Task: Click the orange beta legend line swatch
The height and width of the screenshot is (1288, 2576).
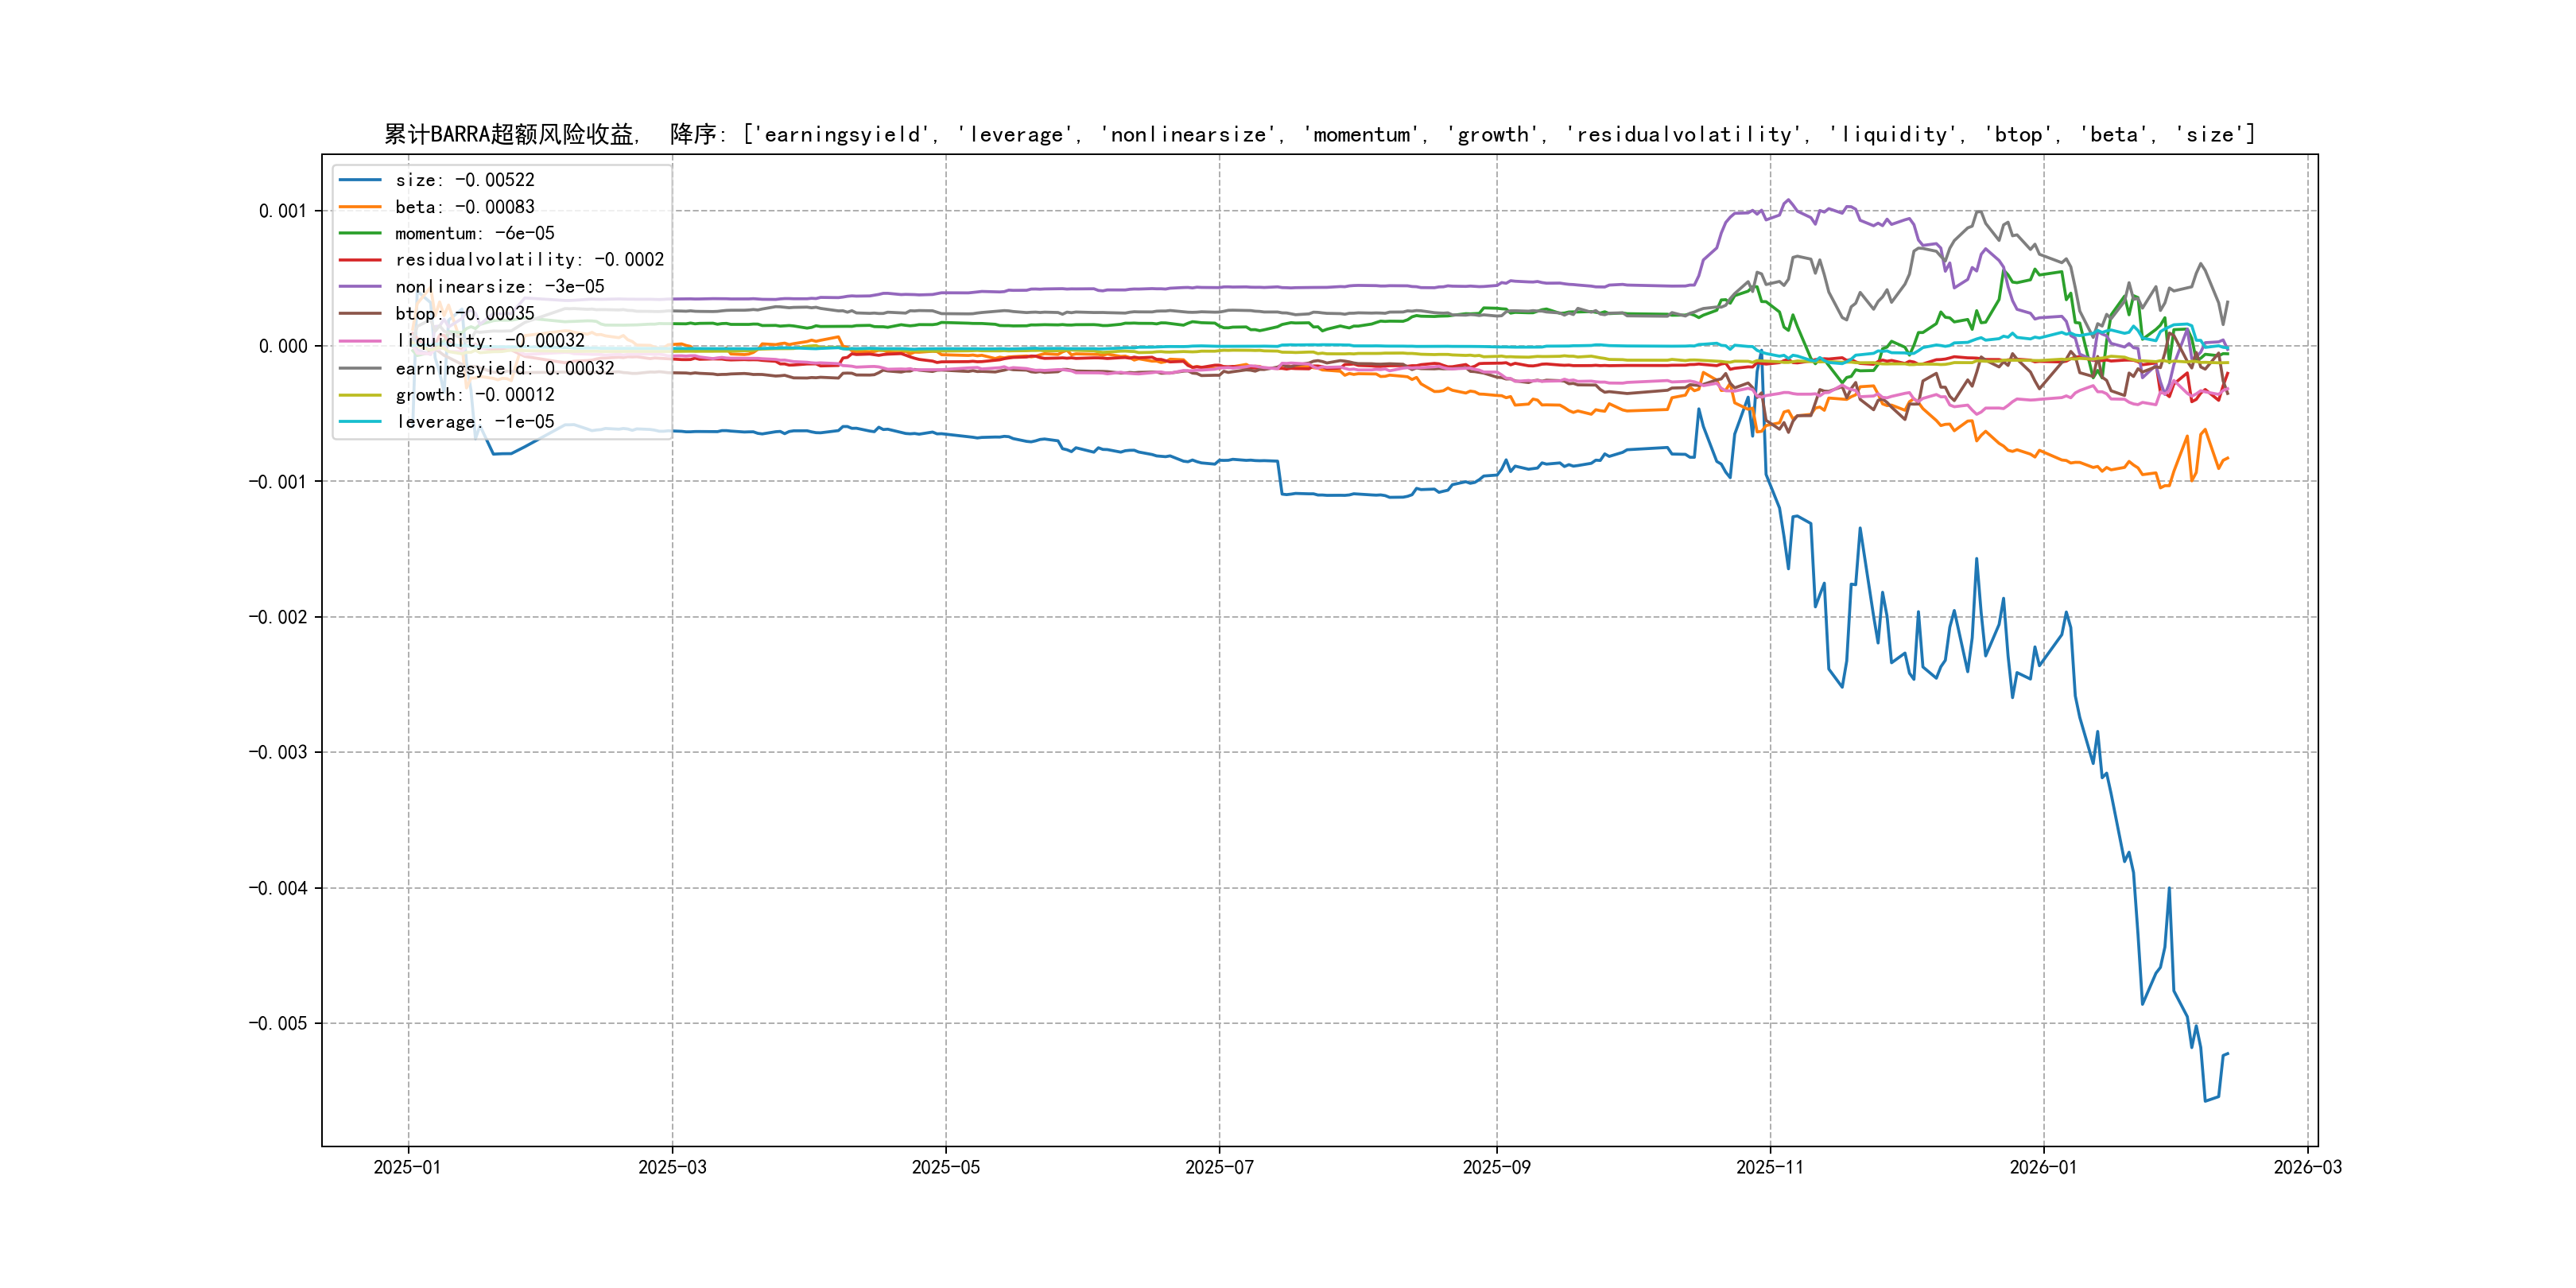Action: tap(360, 207)
